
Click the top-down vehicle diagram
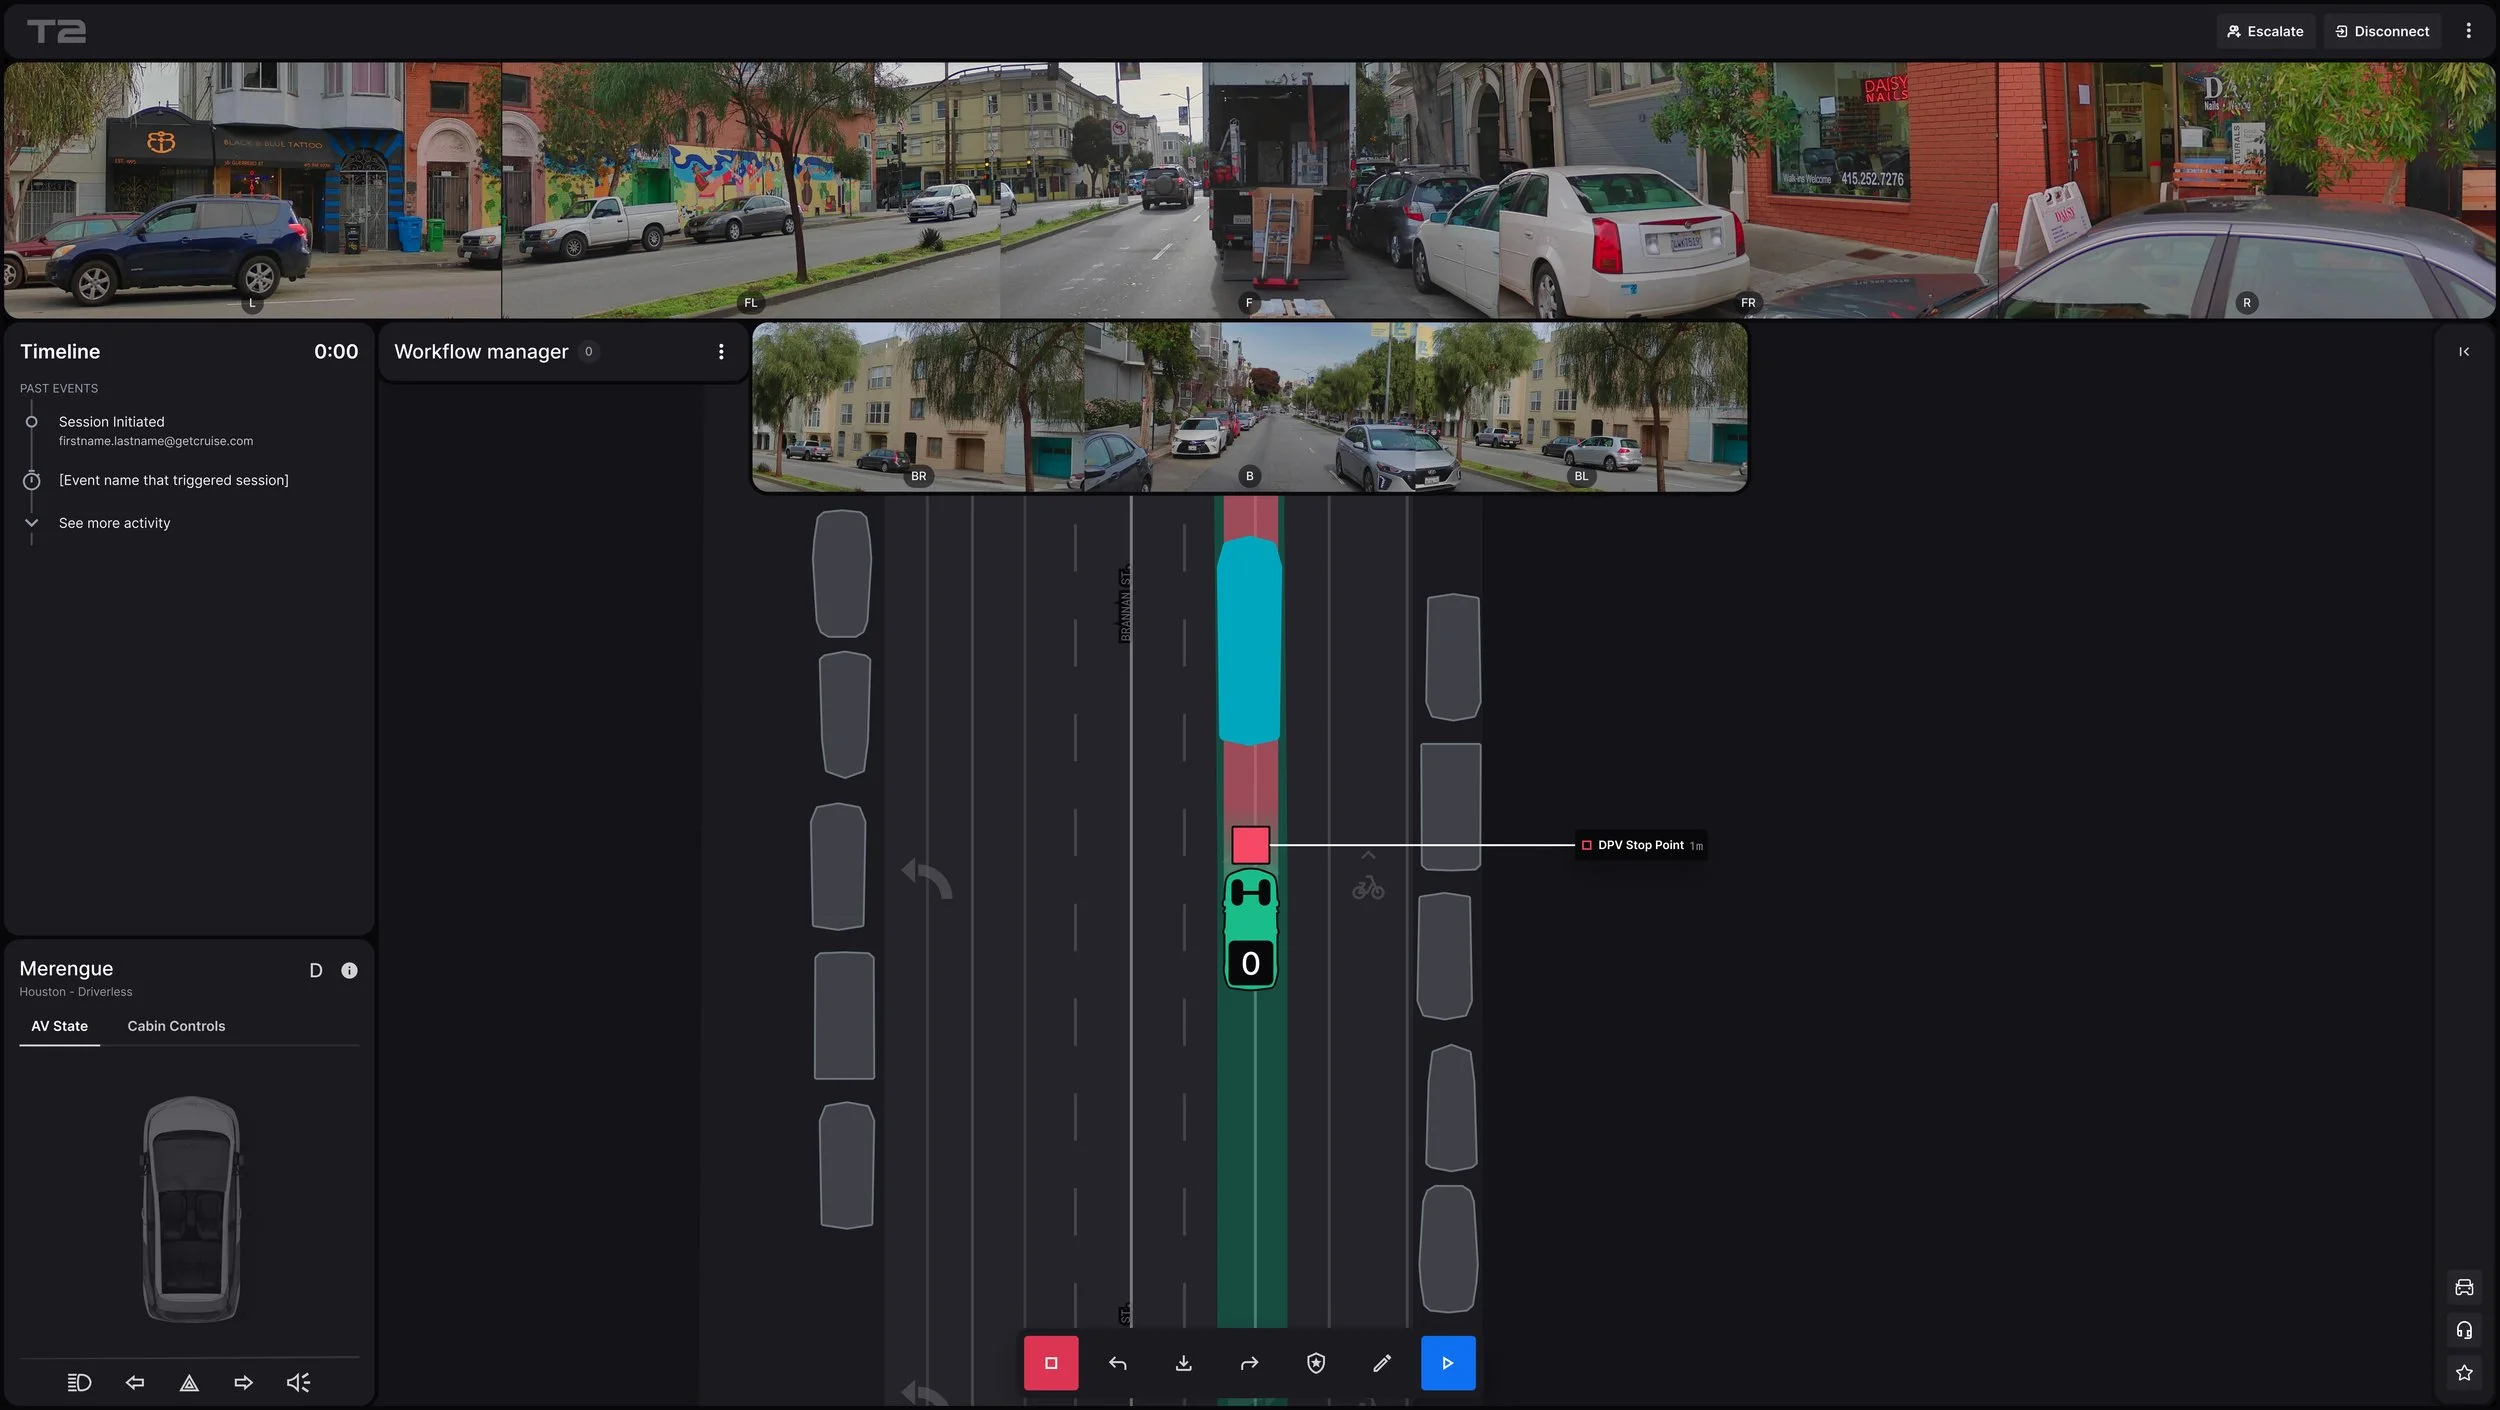[x=191, y=1209]
